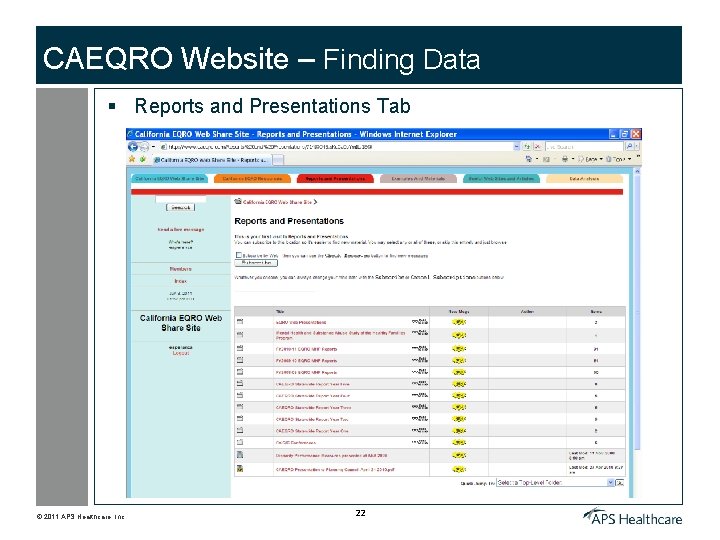Click the Search button in left sidebar
The image size is (720, 540).
coord(180,208)
